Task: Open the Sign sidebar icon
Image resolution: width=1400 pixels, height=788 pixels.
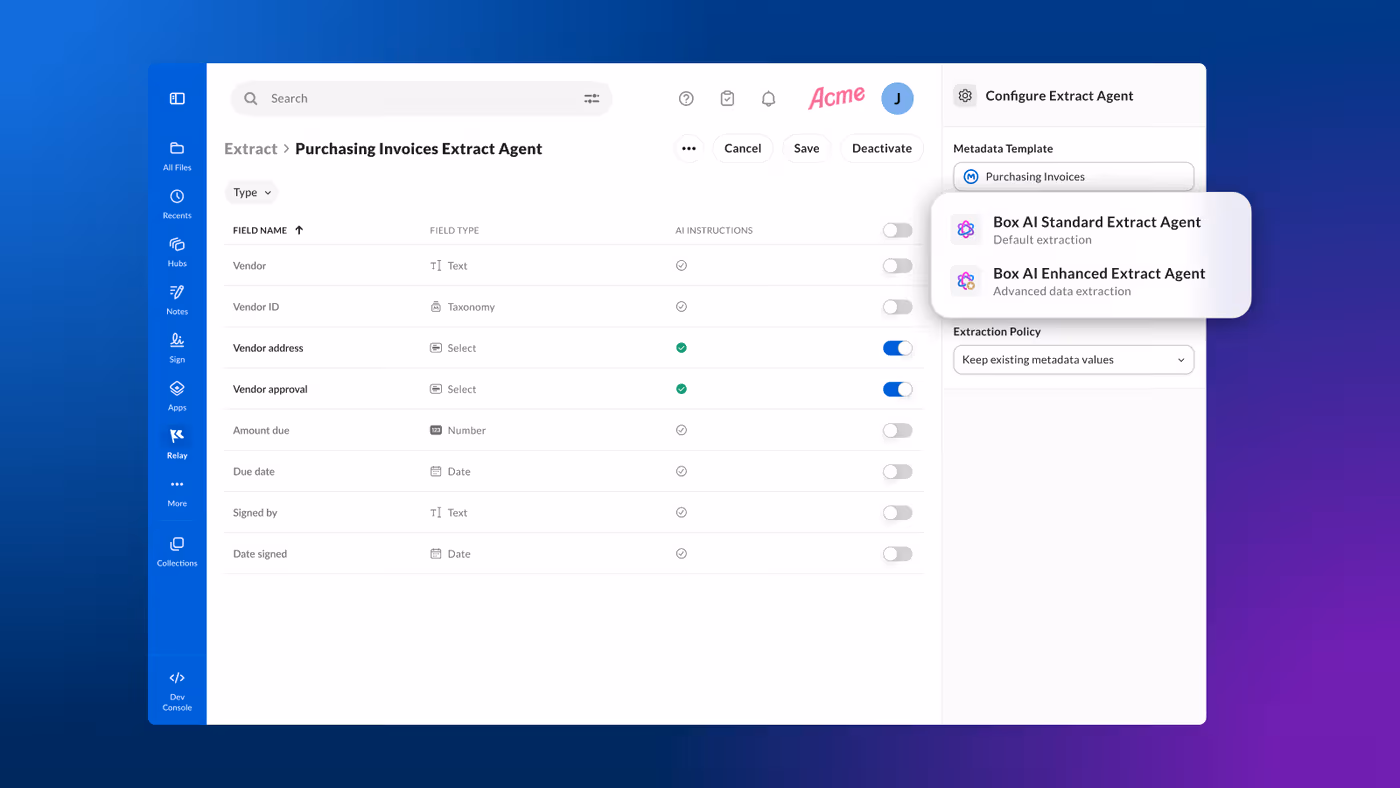Action: 177,347
